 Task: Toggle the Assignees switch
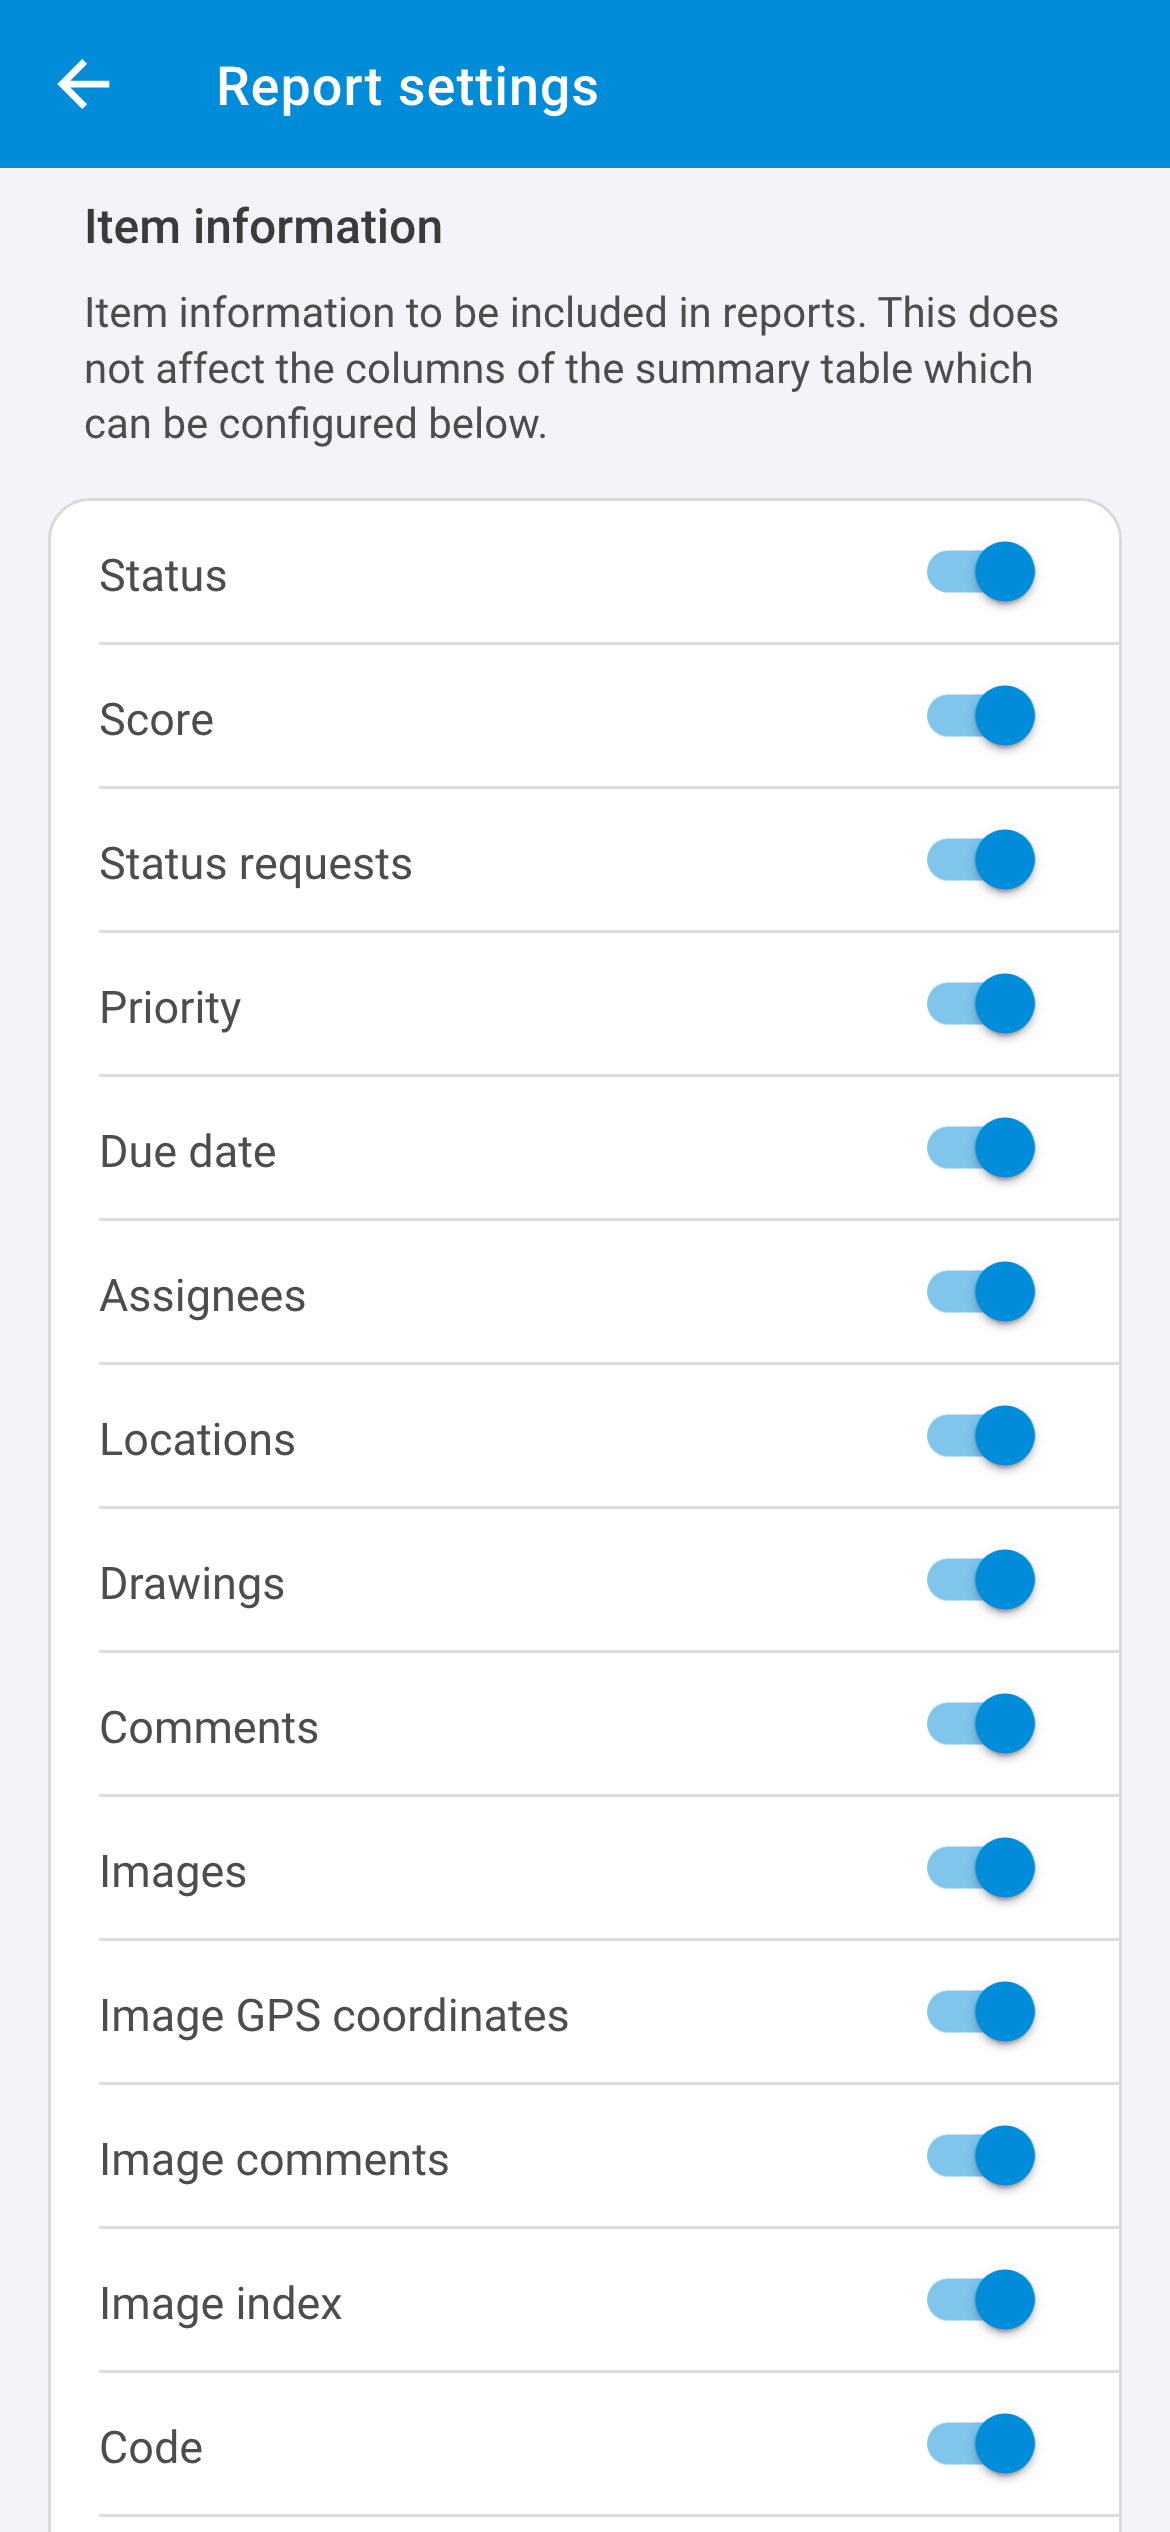coord(980,1293)
